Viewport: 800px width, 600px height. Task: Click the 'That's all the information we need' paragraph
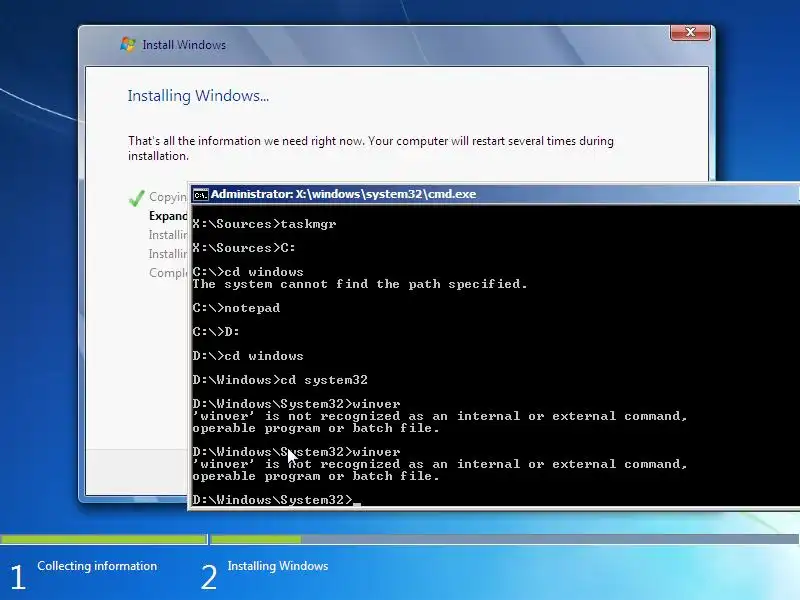click(x=370, y=148)
